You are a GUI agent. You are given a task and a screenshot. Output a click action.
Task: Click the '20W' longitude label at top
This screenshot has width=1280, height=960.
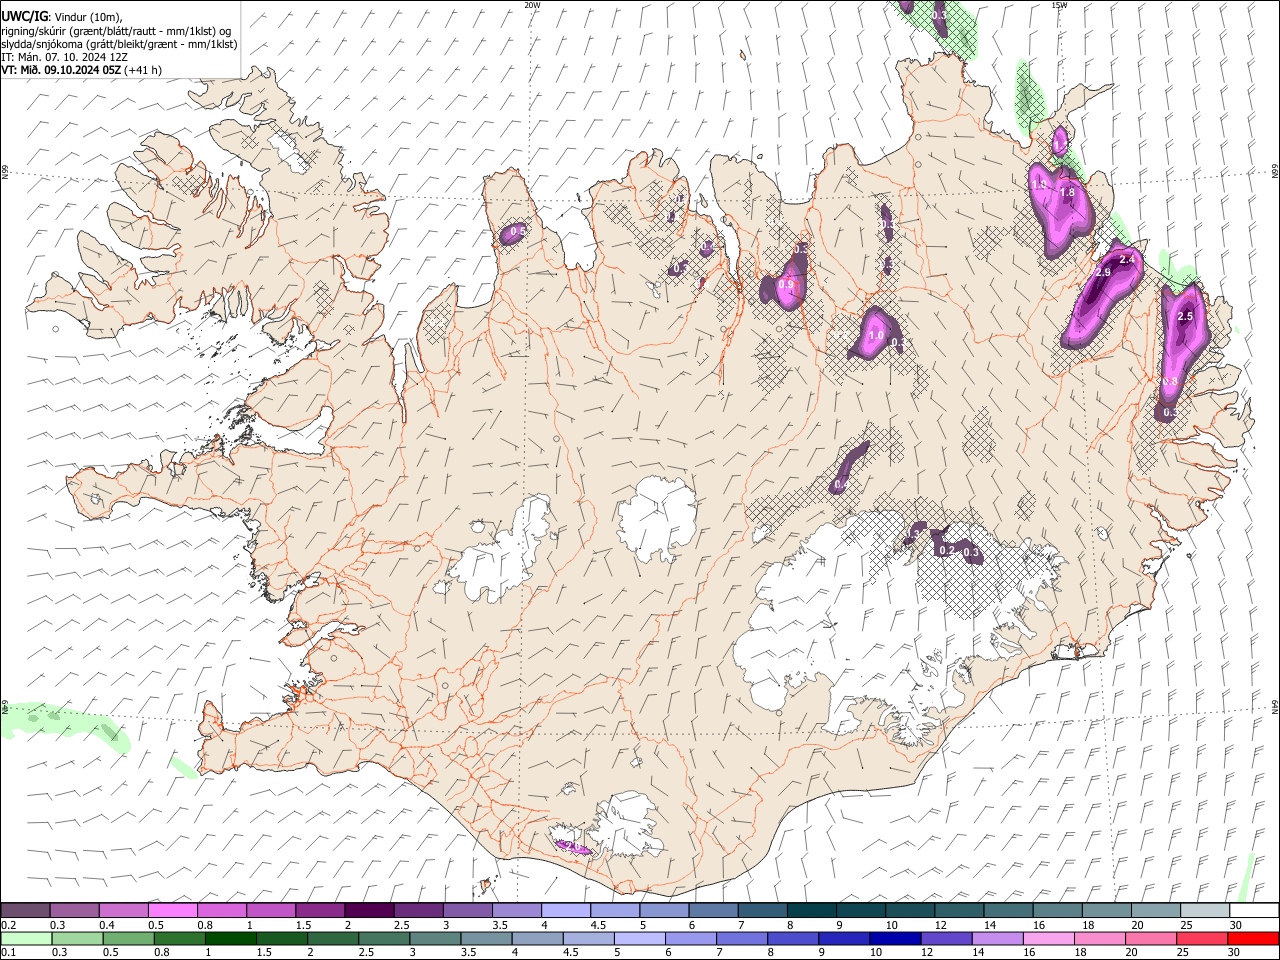click(x=532, y=5)
